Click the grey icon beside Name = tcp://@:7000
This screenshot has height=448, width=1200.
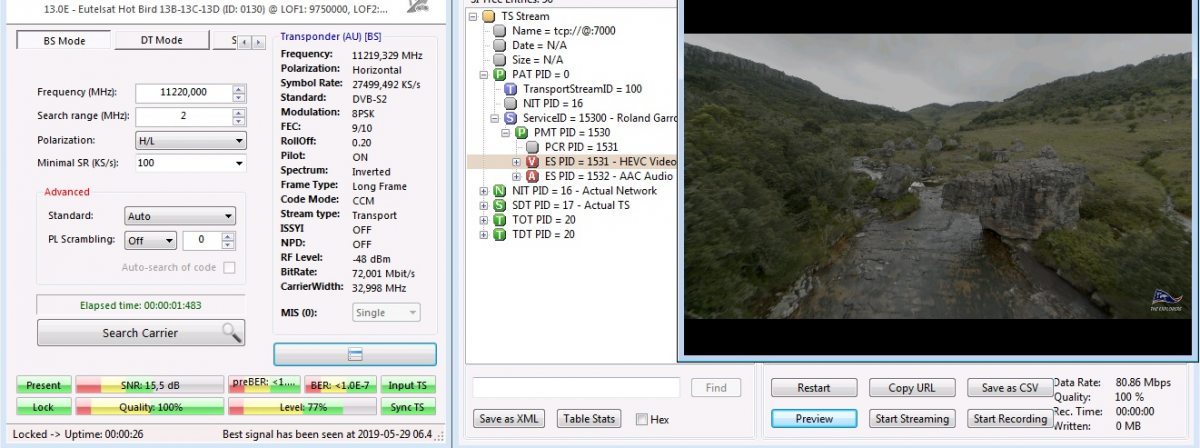(500, 31)
